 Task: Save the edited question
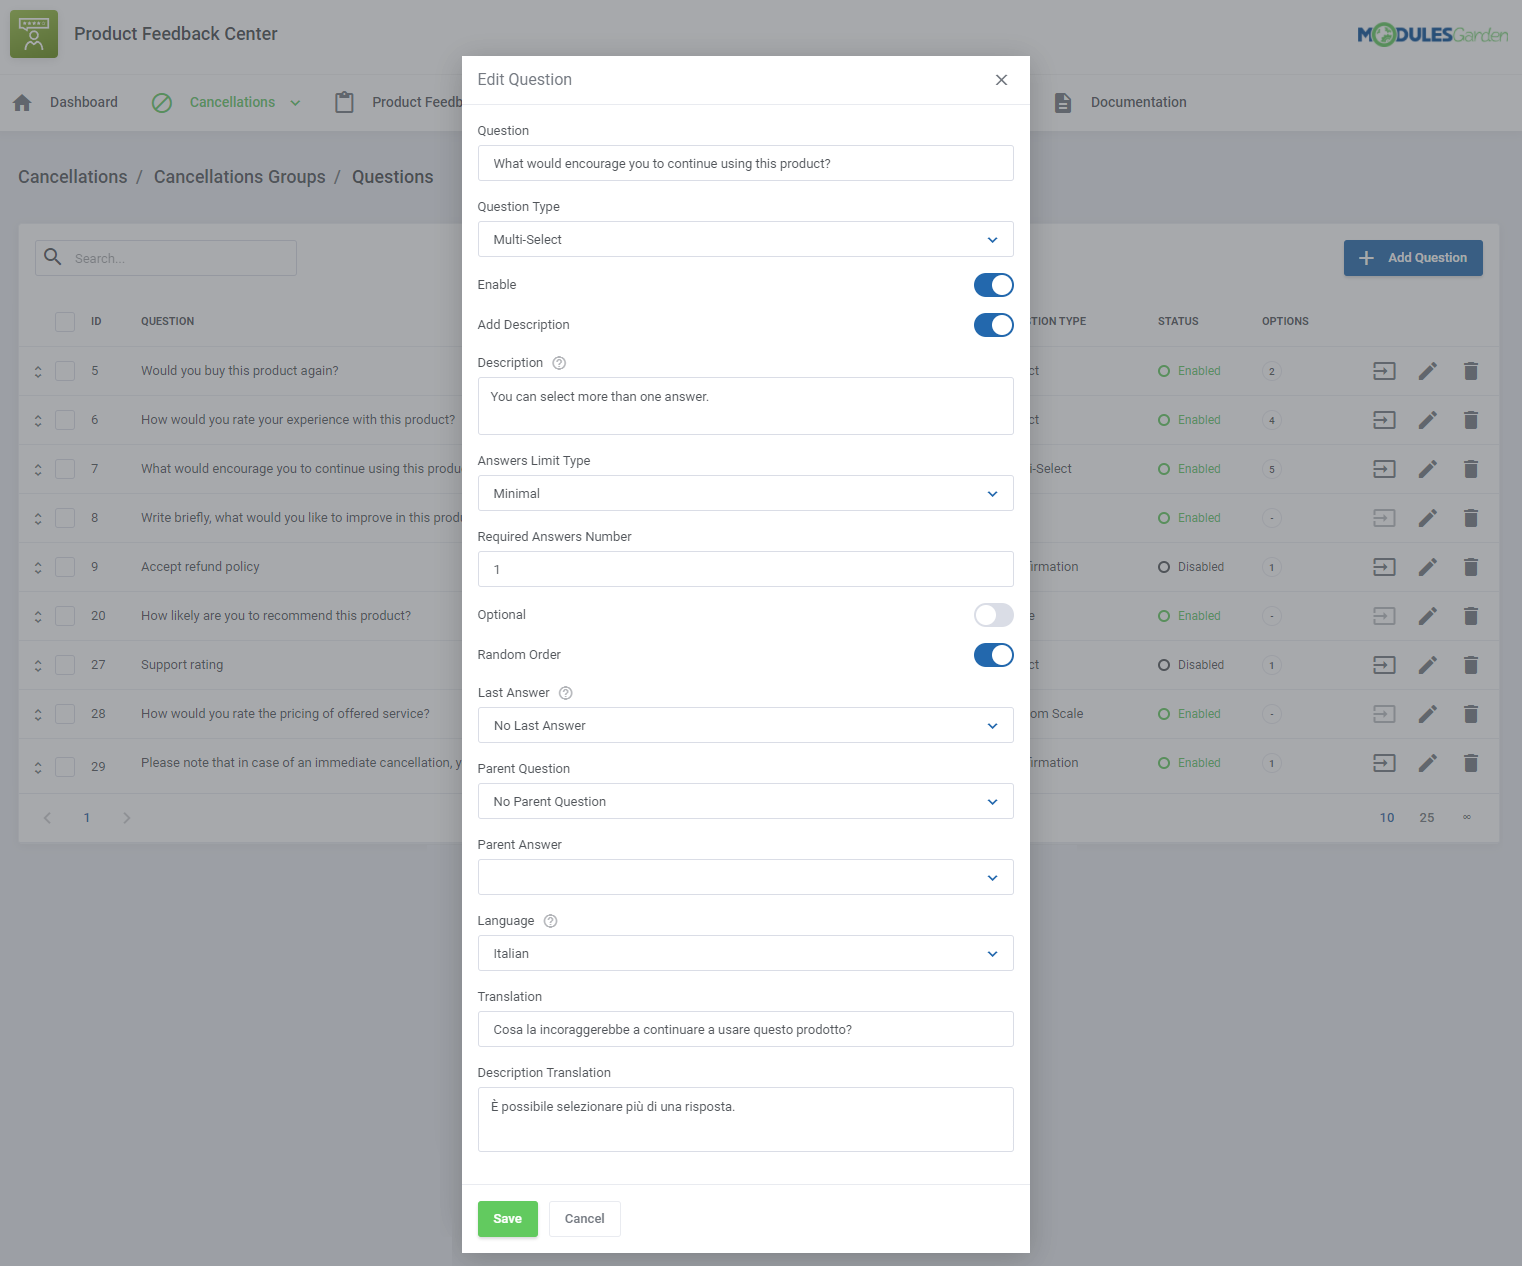click(x=507, y=1218)
